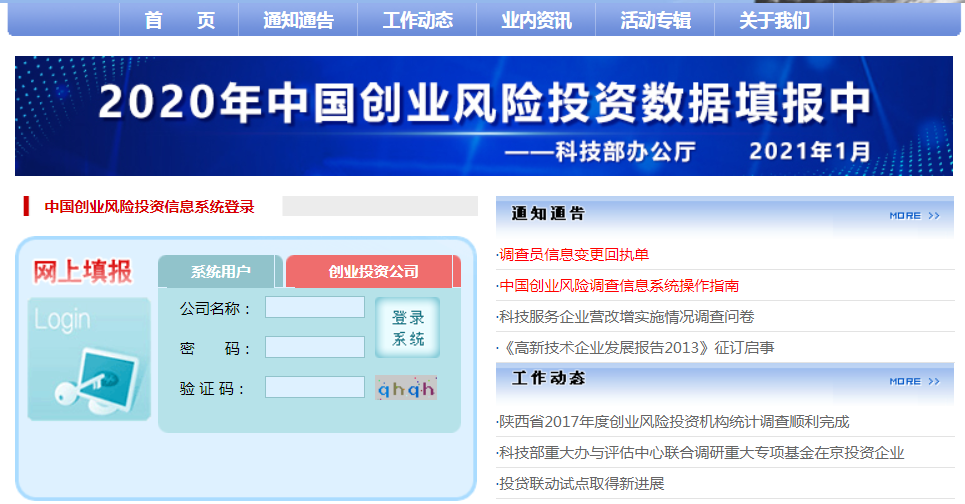Switch to 创业投资公司 login tab

(x=373, y=272)
